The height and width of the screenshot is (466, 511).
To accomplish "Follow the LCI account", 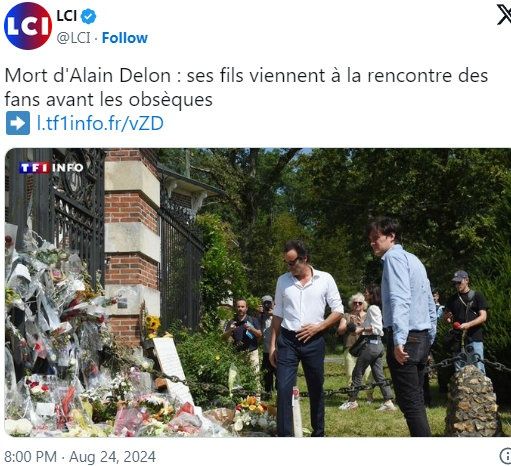I will coord(125,38).
